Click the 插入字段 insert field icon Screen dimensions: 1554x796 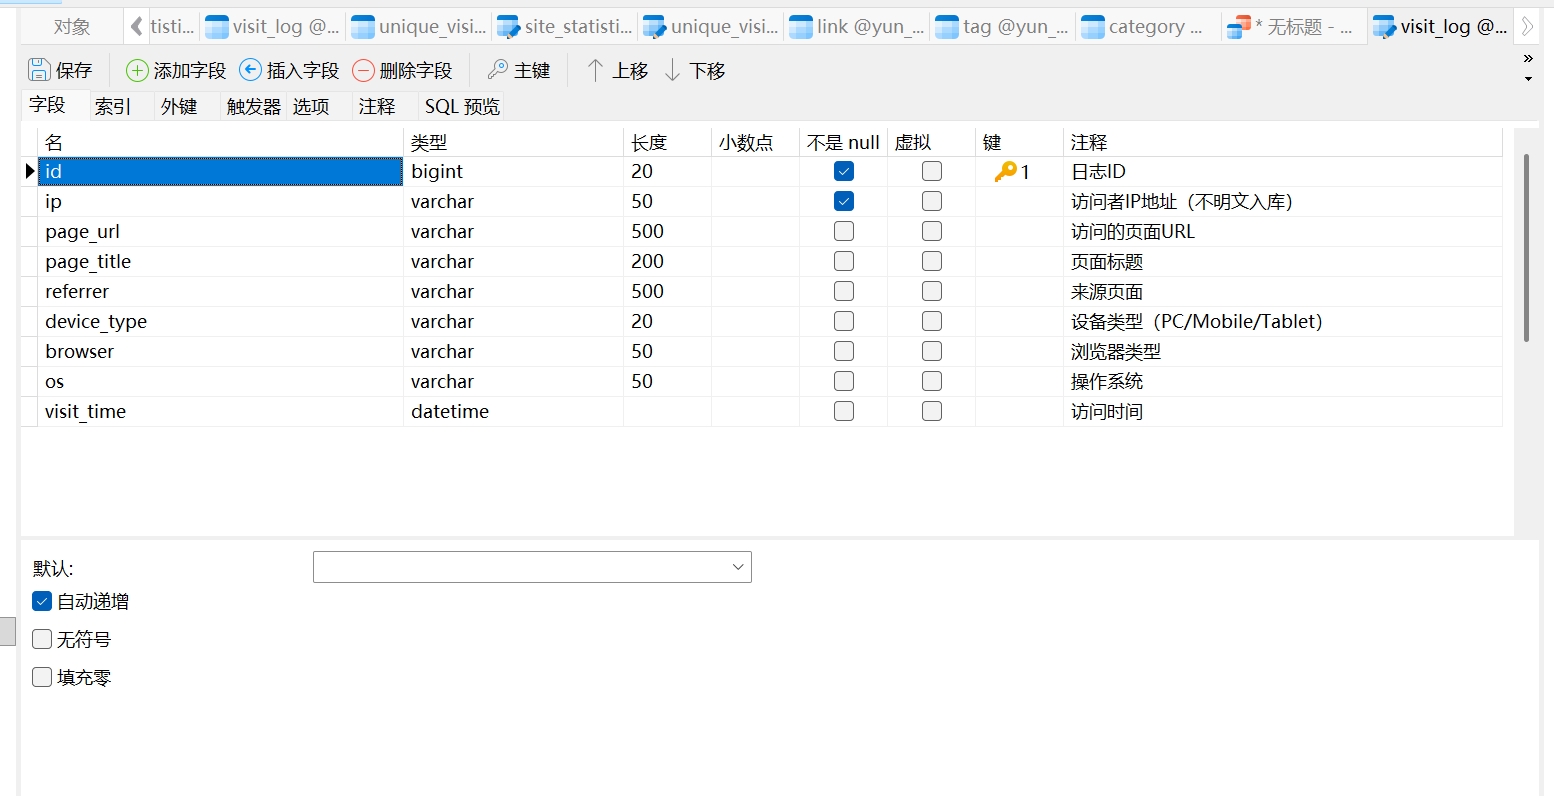point(251,70)
